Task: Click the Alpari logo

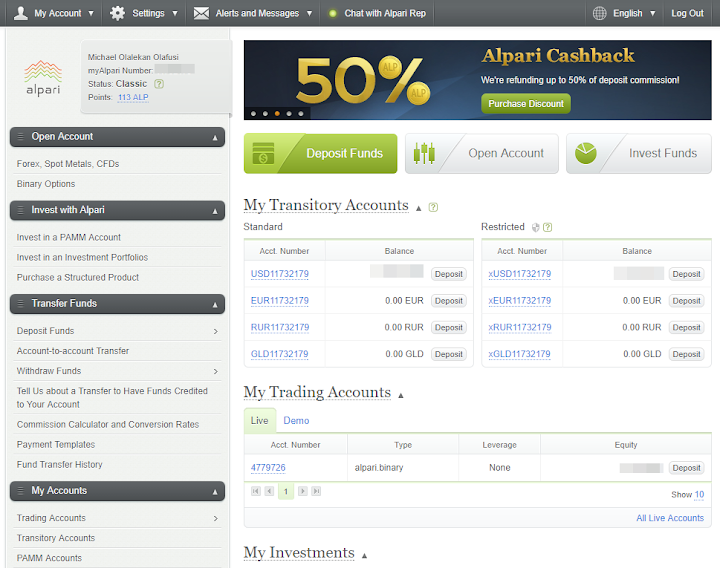Action: pyautogui.click(x=43, y=77)
